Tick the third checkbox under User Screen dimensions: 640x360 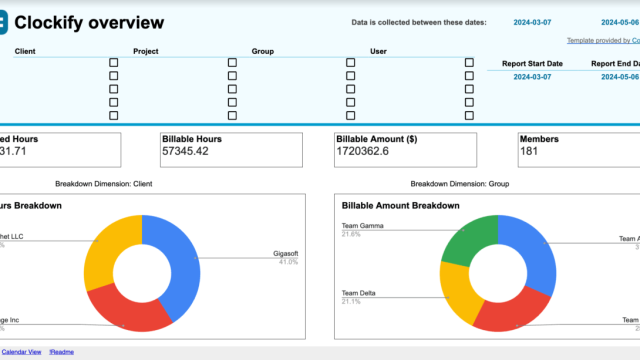[469, 89]
